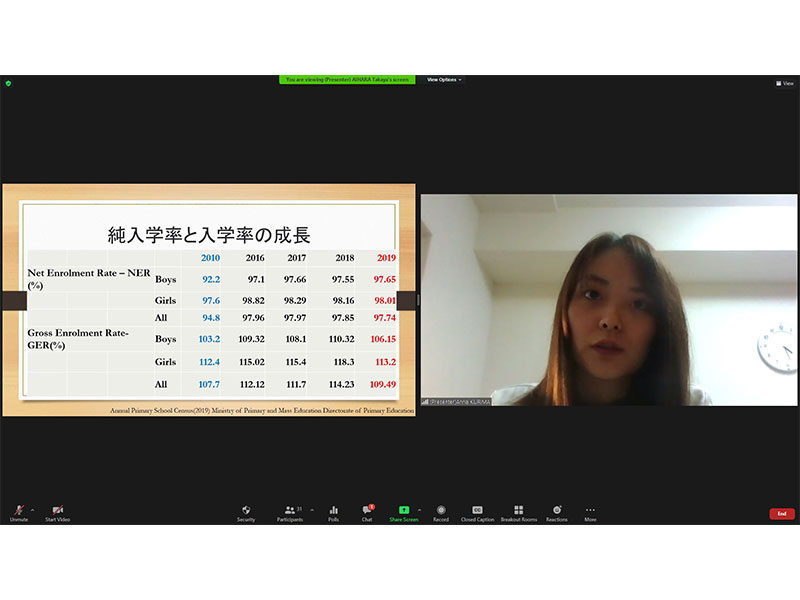Expand the arrow next to Participants
Screen dimensions: 800x600
(311, 509)
